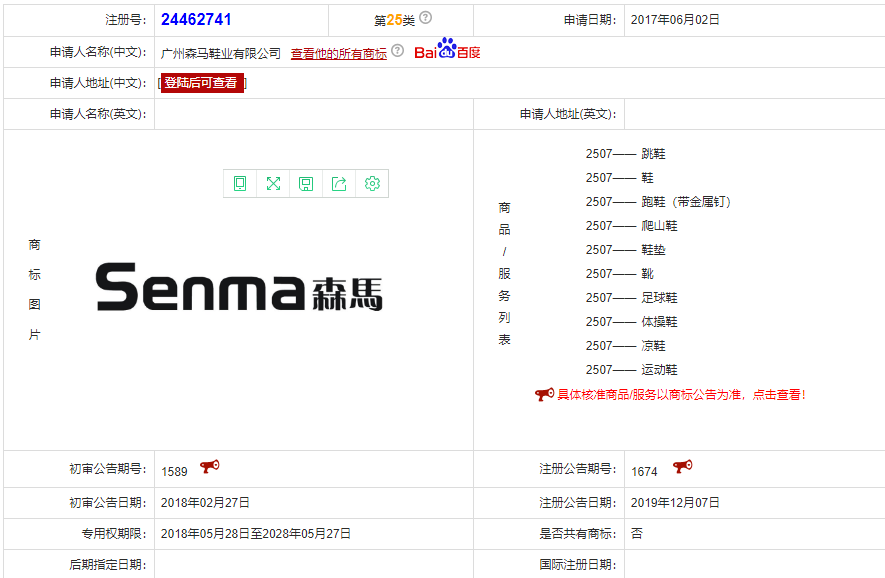Click the green save icon in the image toolbar

[x=306, y=183]
